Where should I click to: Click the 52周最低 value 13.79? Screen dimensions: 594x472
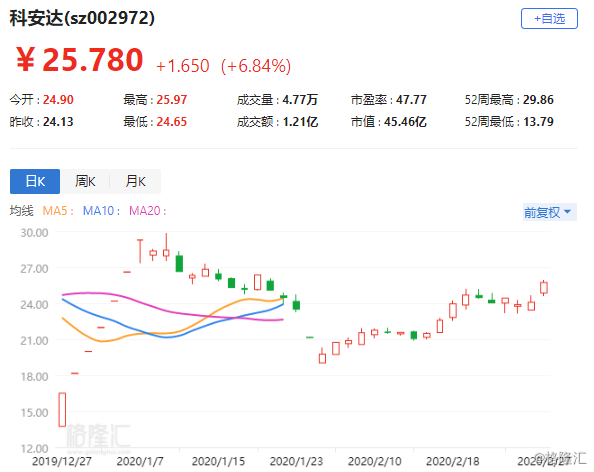tap(538, 122)
